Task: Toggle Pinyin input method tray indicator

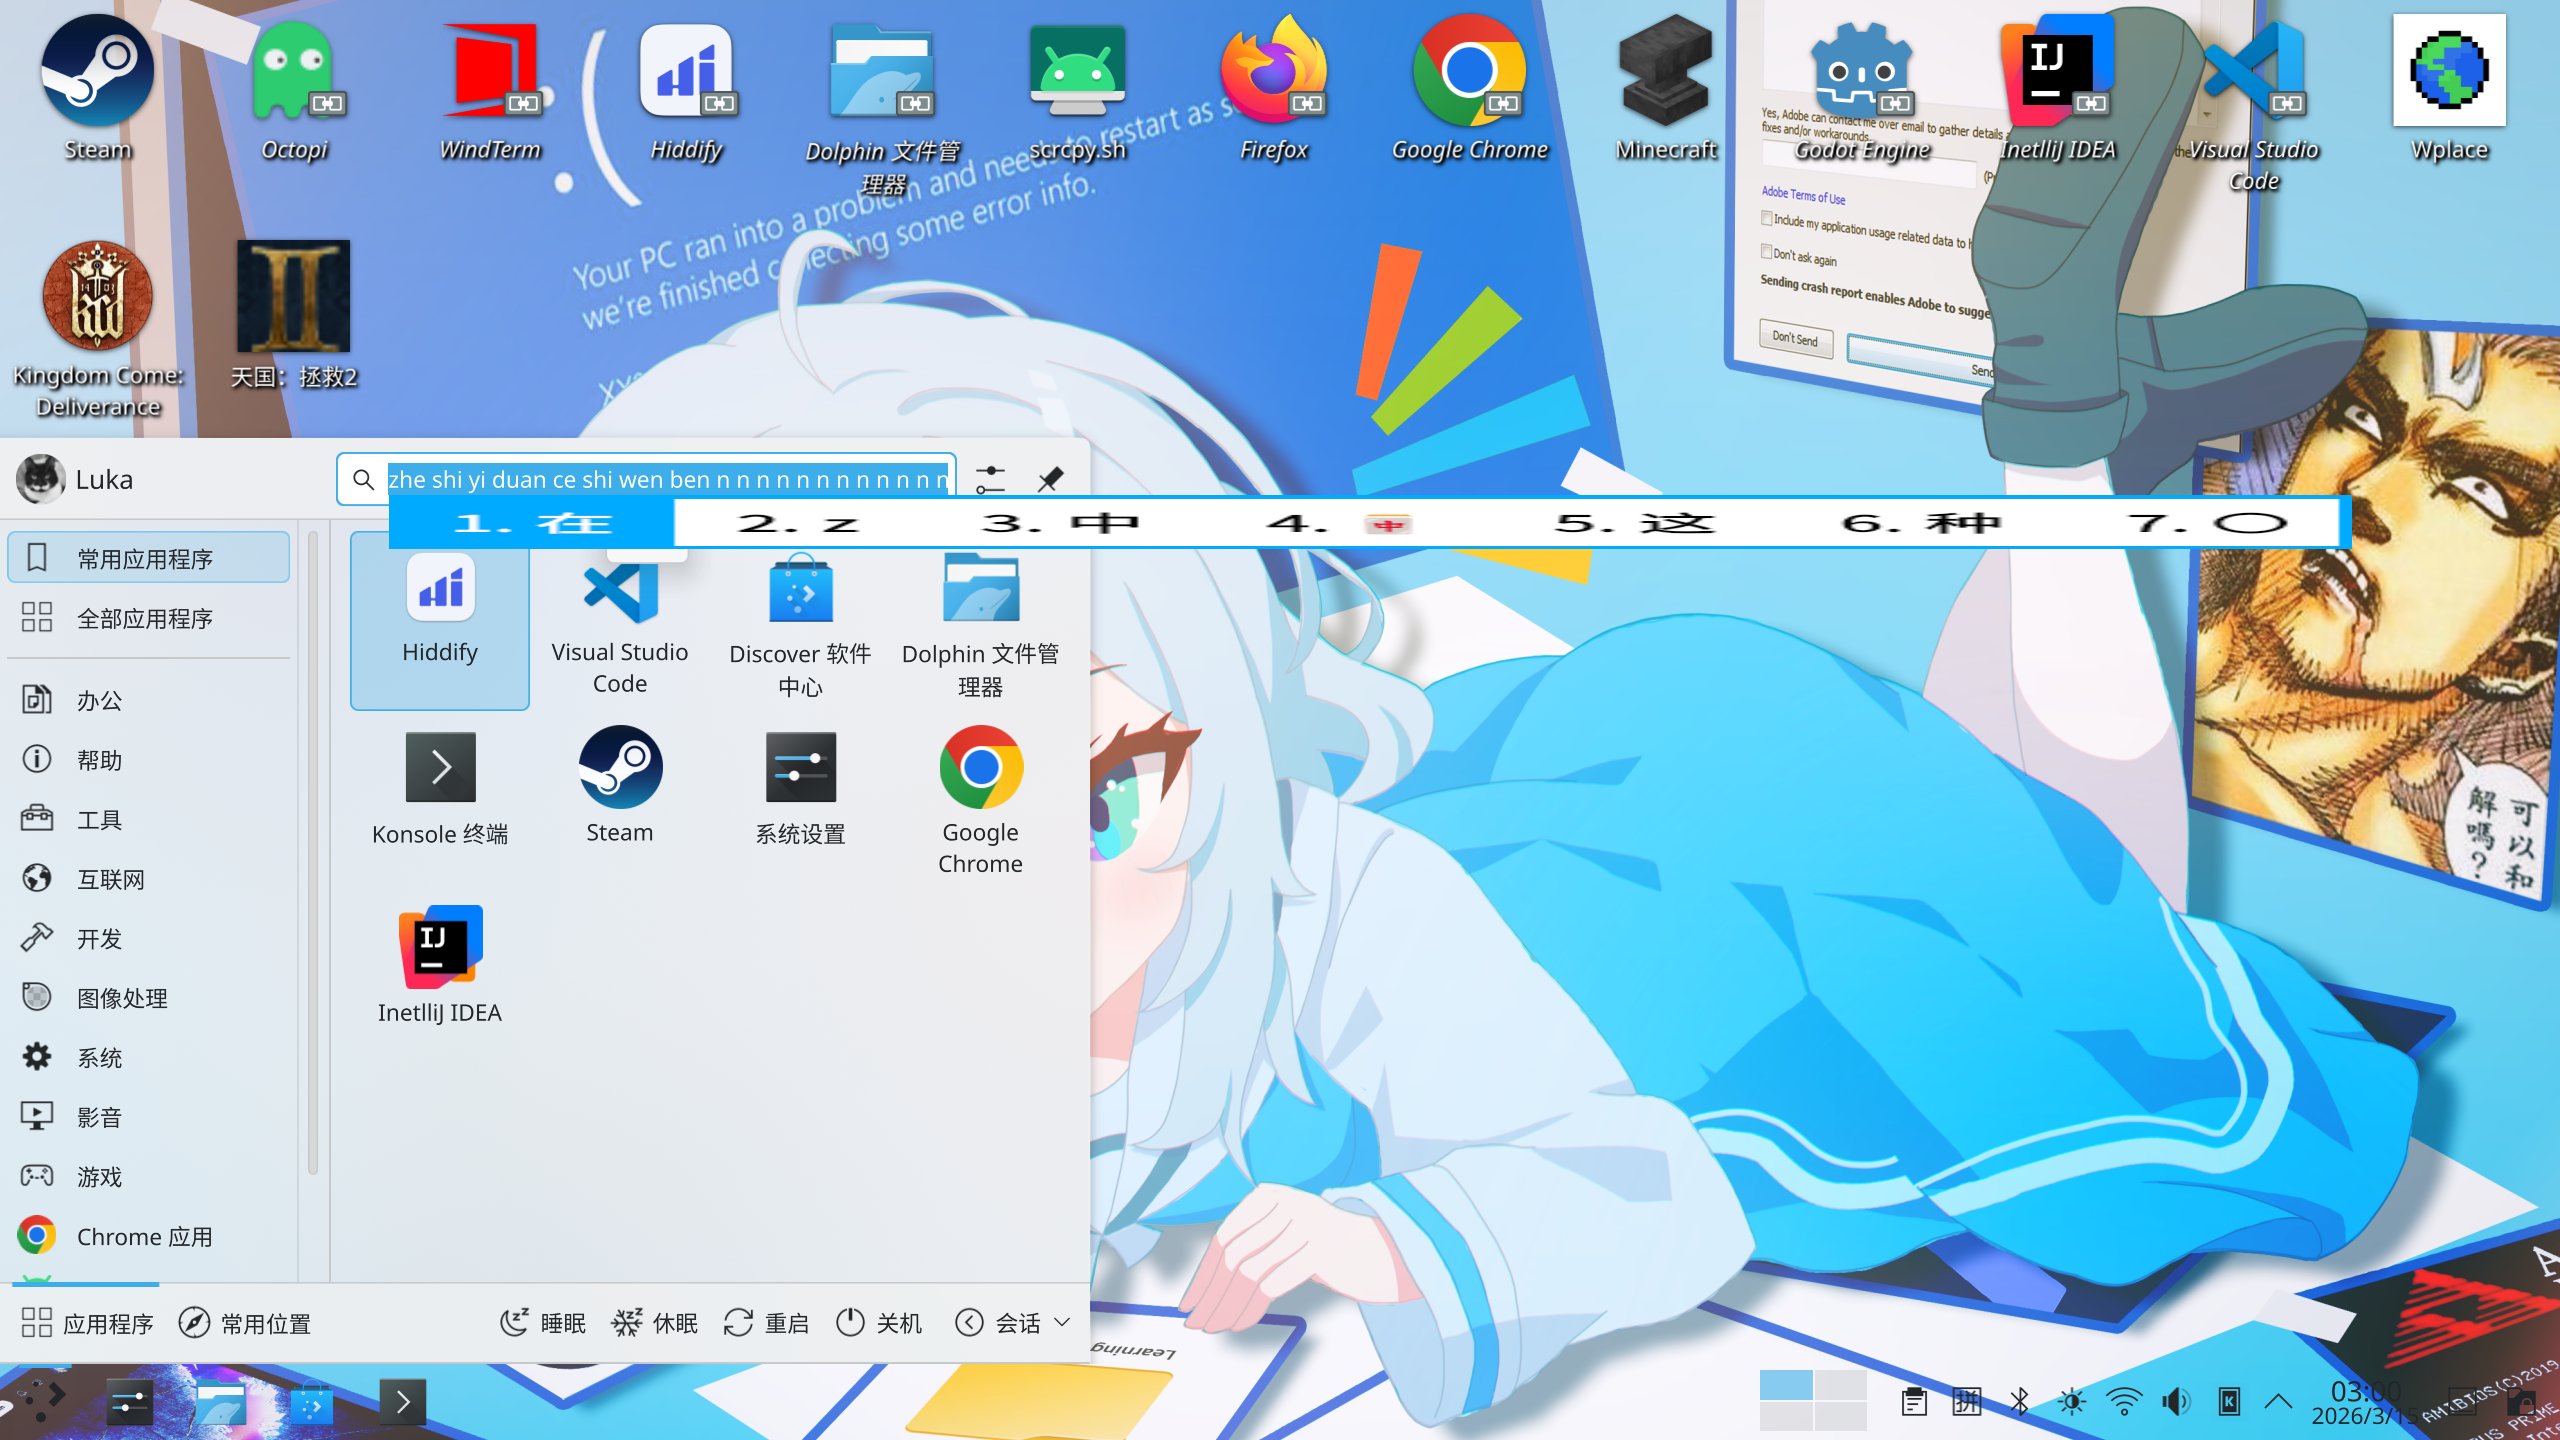Action: 1966,1401
